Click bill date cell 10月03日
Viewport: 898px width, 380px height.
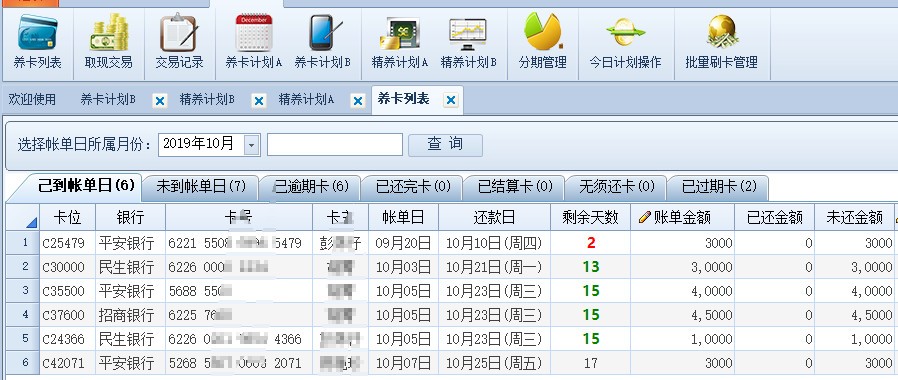point(403,267)
